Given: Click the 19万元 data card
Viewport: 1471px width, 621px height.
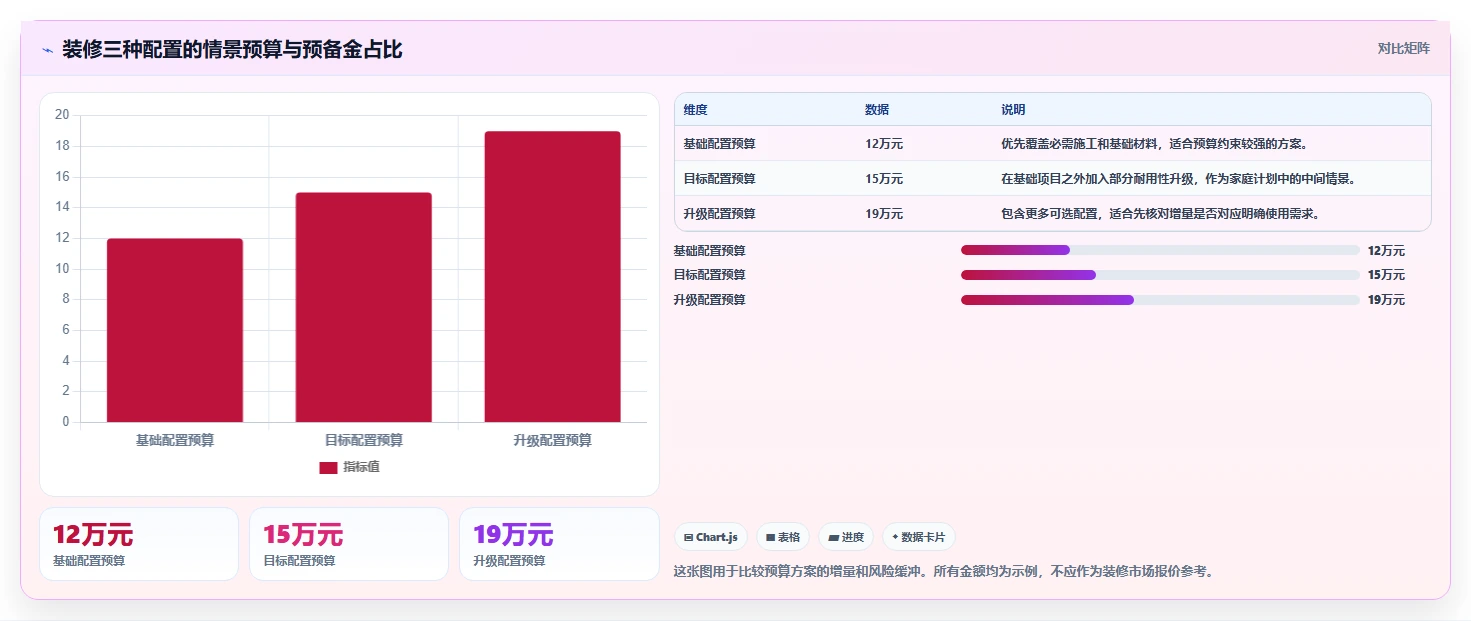Looking at the screenshot, I should point(559,544).
